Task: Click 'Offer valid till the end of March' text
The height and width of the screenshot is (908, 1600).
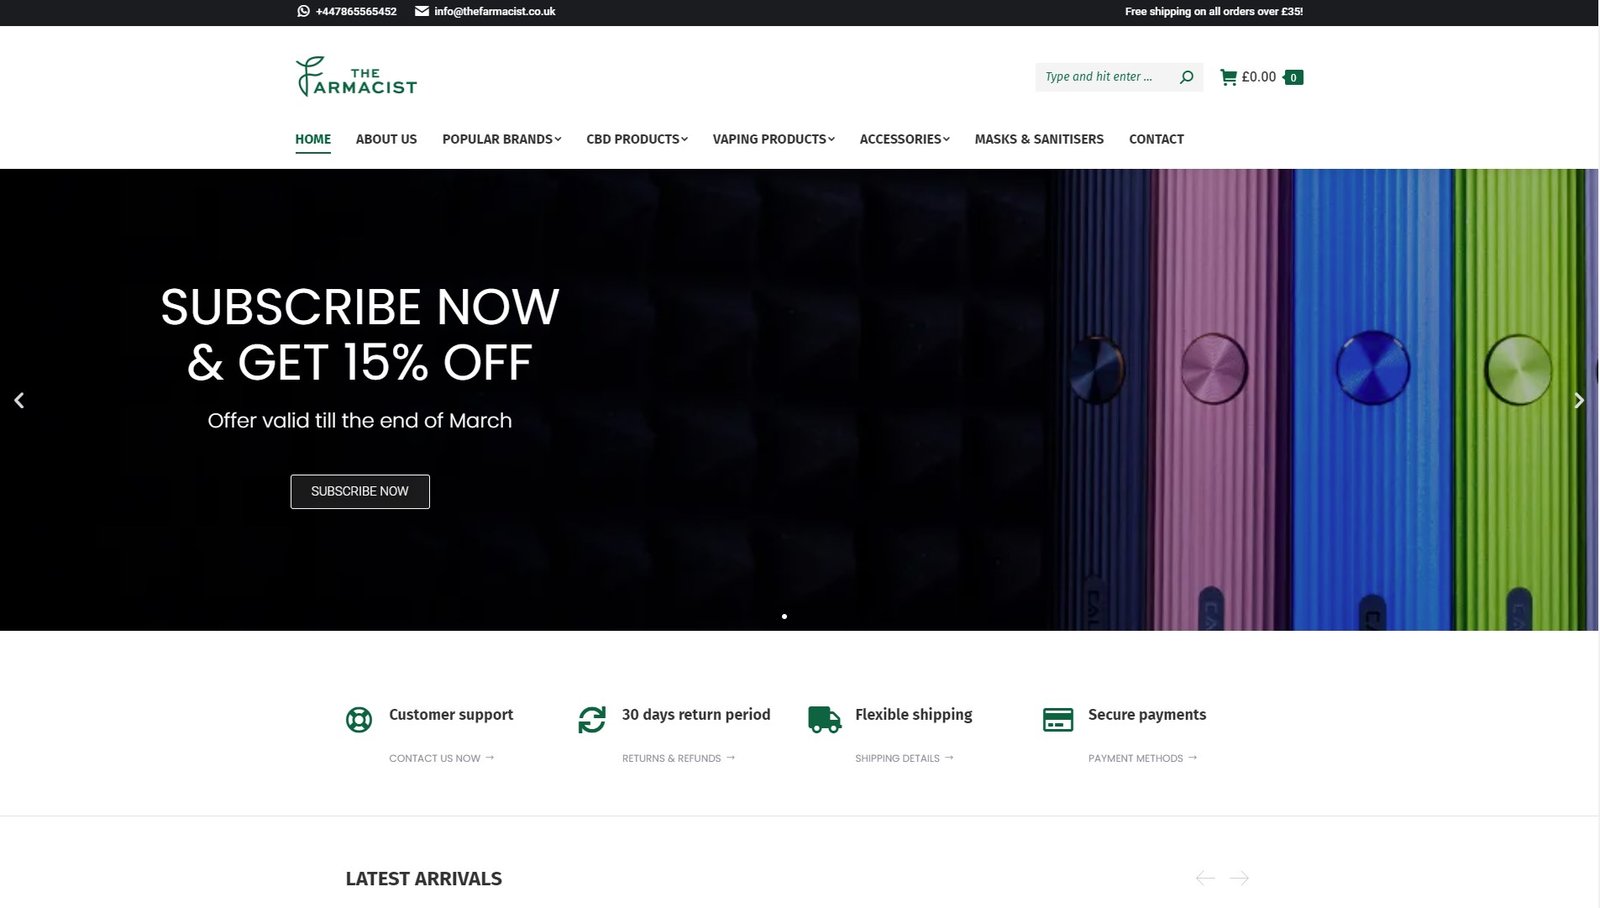Action: coord(360,420)
